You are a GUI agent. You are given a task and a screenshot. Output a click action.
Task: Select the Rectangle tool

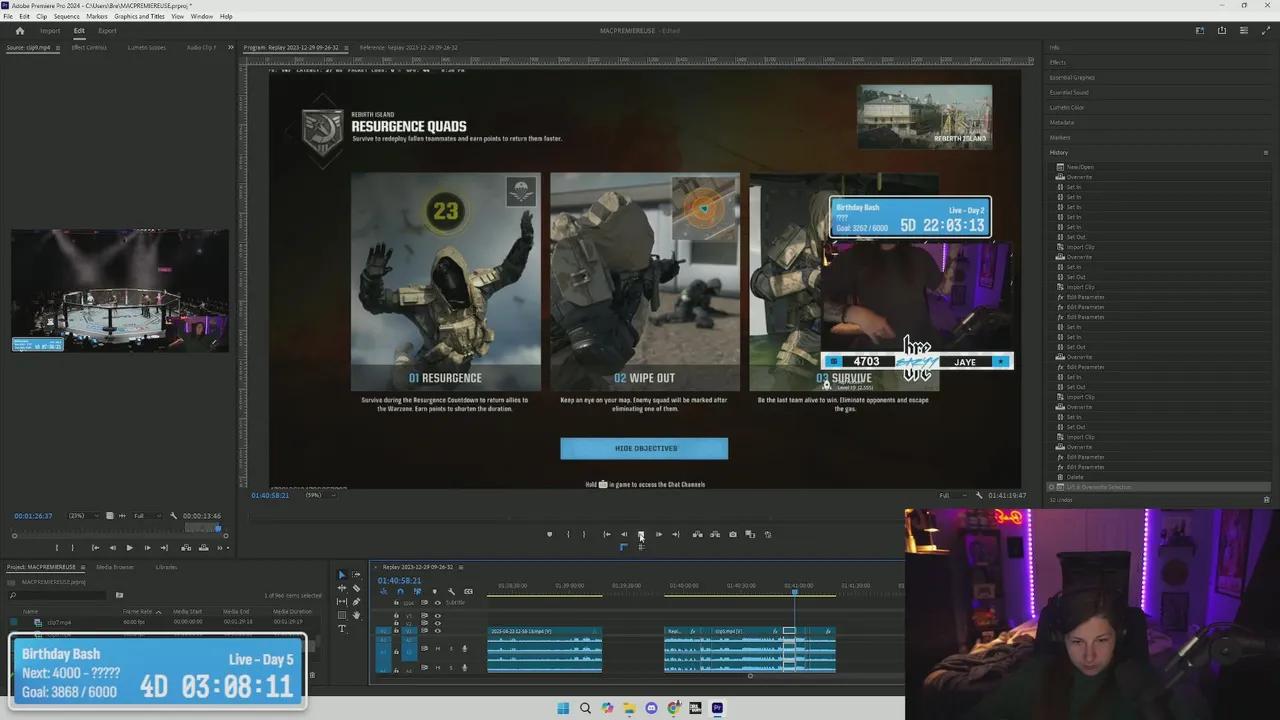click(342, 615)
